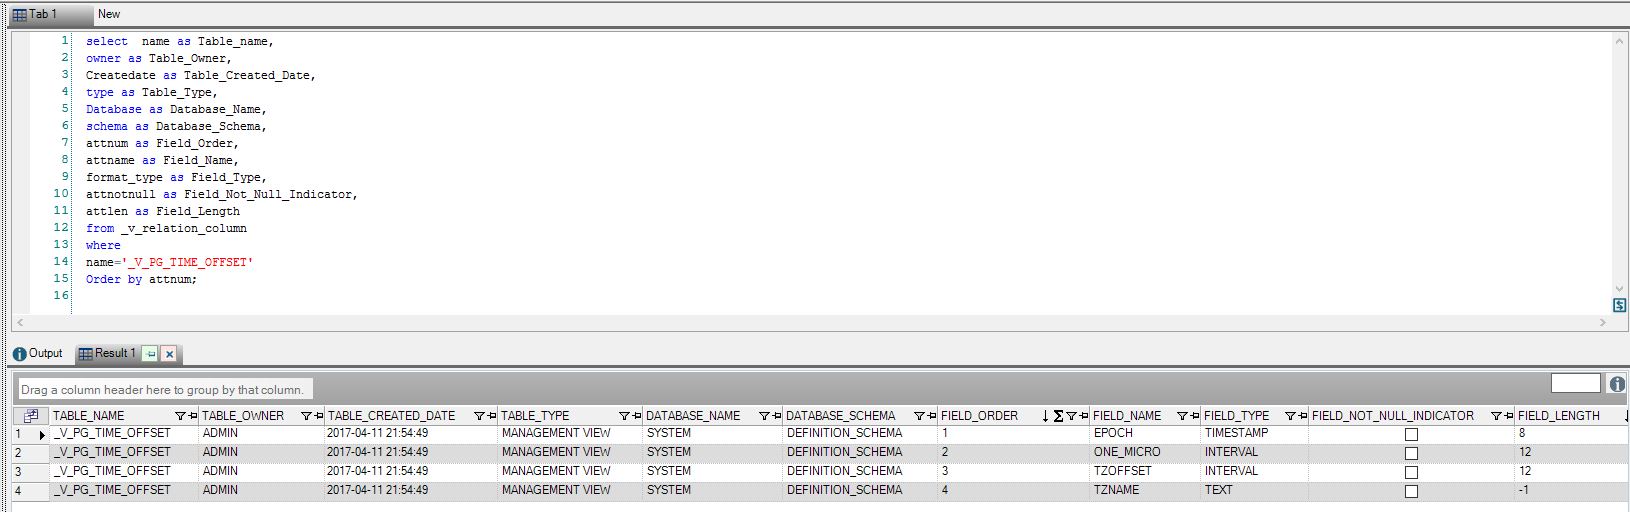Pin the FIELD_NOT_NULL_INDICATOR column
Image resolution: width=1630 pixels, height=512 pixels.
(1508, 416)
